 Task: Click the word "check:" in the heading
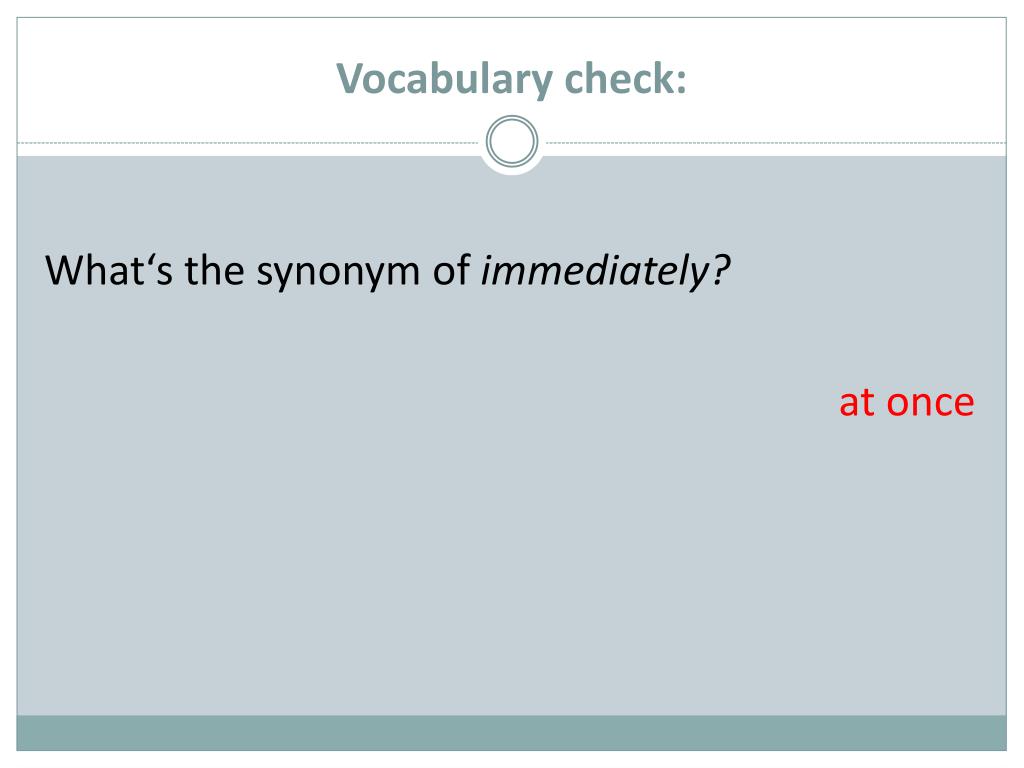click(x=626, y=78)
